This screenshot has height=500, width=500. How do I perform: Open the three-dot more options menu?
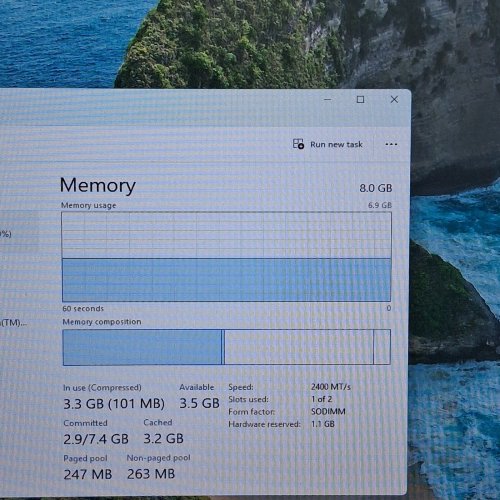coord(391,144)
